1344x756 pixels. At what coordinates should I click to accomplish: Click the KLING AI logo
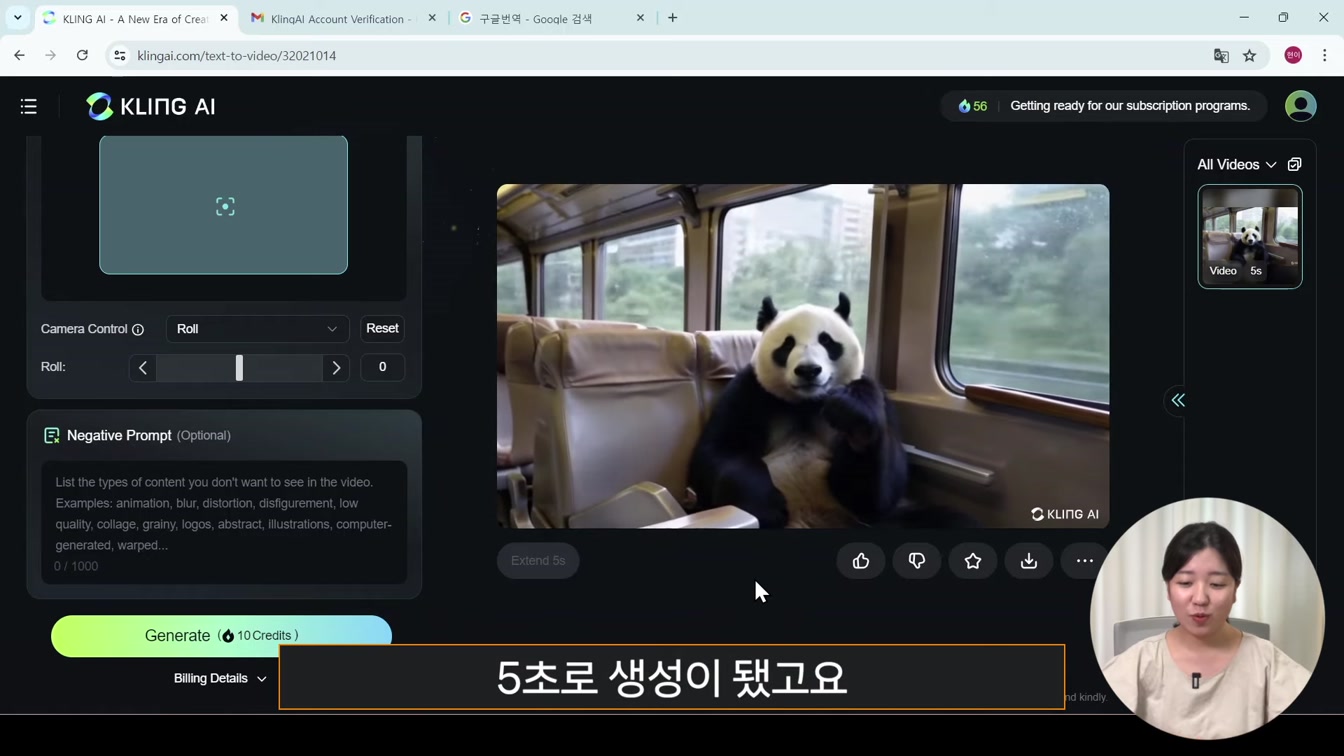(x=151, y=106)
